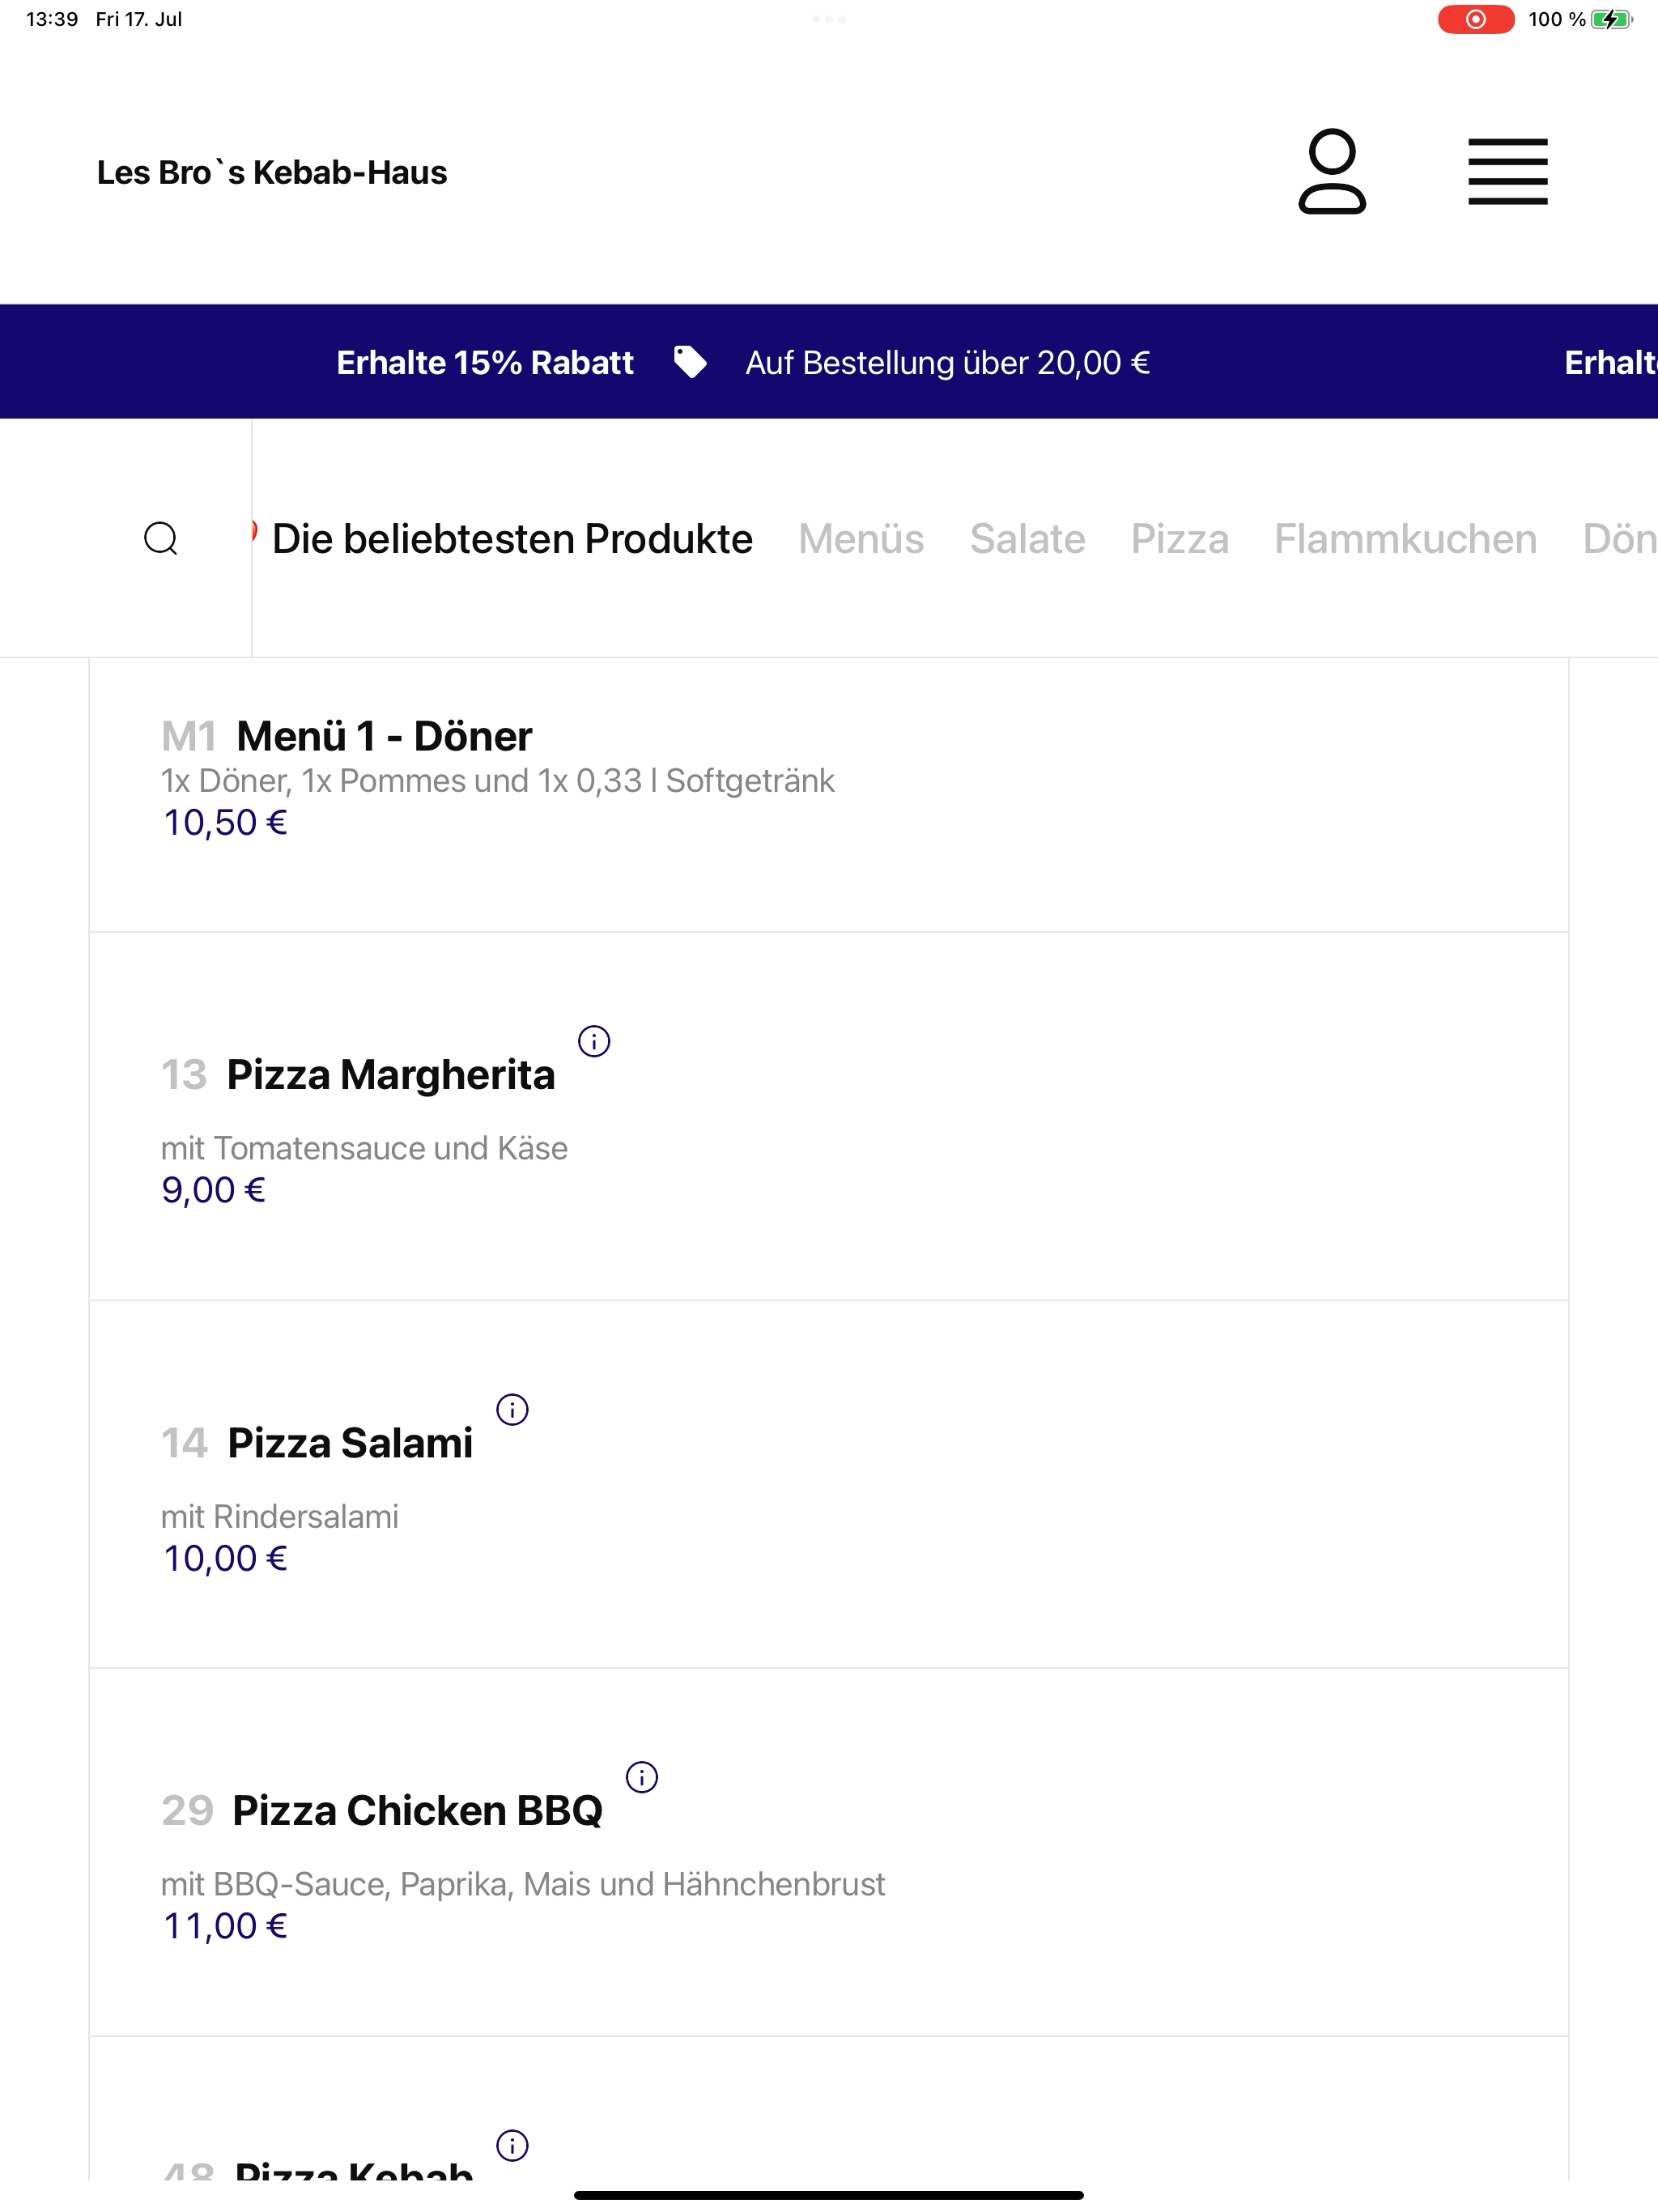Click description mit Rindersalami
Viewport: 1658px width, 2212px height.
[x=280, y=1516]
